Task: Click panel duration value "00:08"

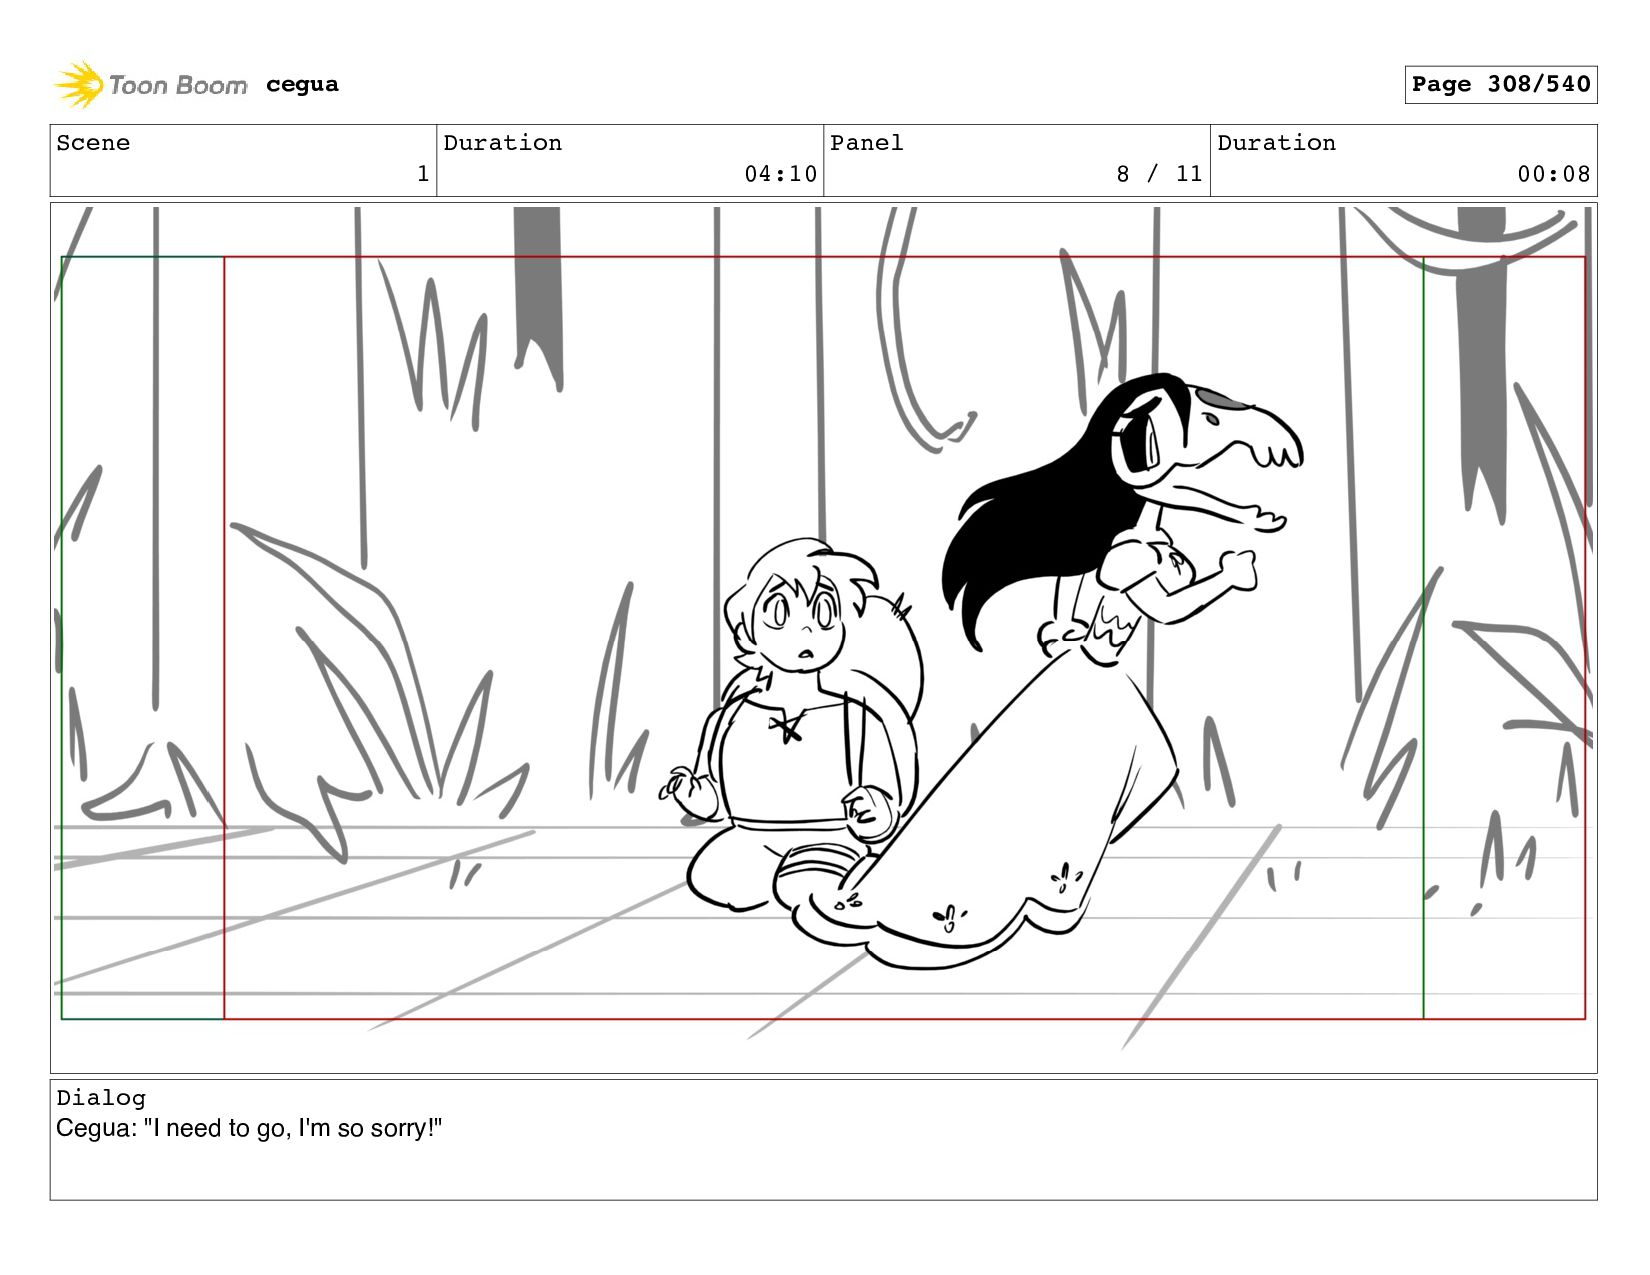Action: [1553, 174]
